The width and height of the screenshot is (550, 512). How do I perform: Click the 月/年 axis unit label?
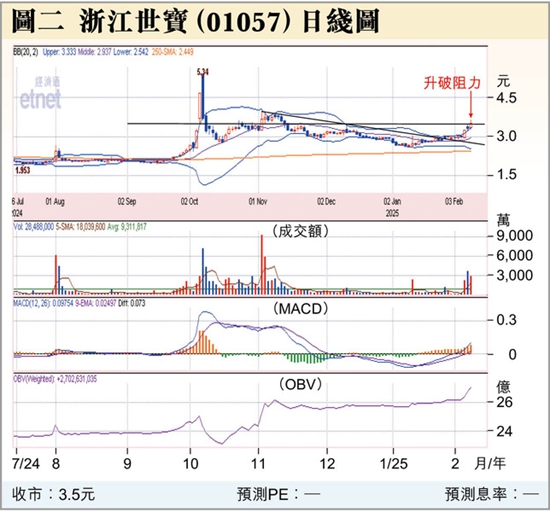coord(490,464)
